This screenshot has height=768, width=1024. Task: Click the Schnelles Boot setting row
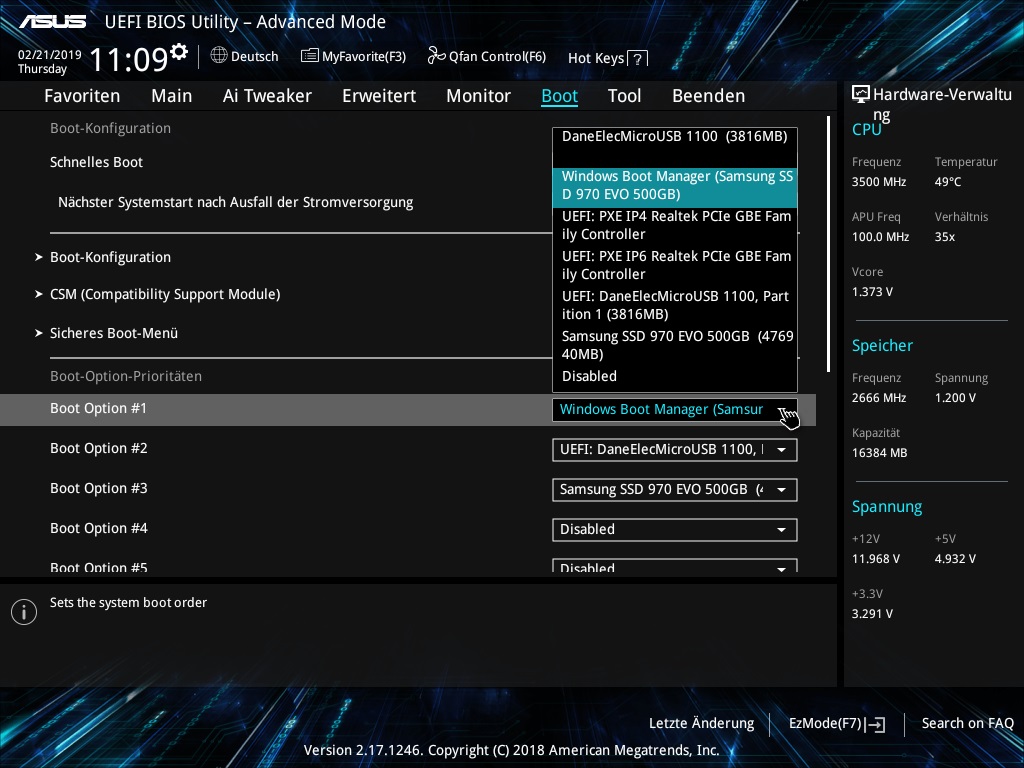point(96,163)
